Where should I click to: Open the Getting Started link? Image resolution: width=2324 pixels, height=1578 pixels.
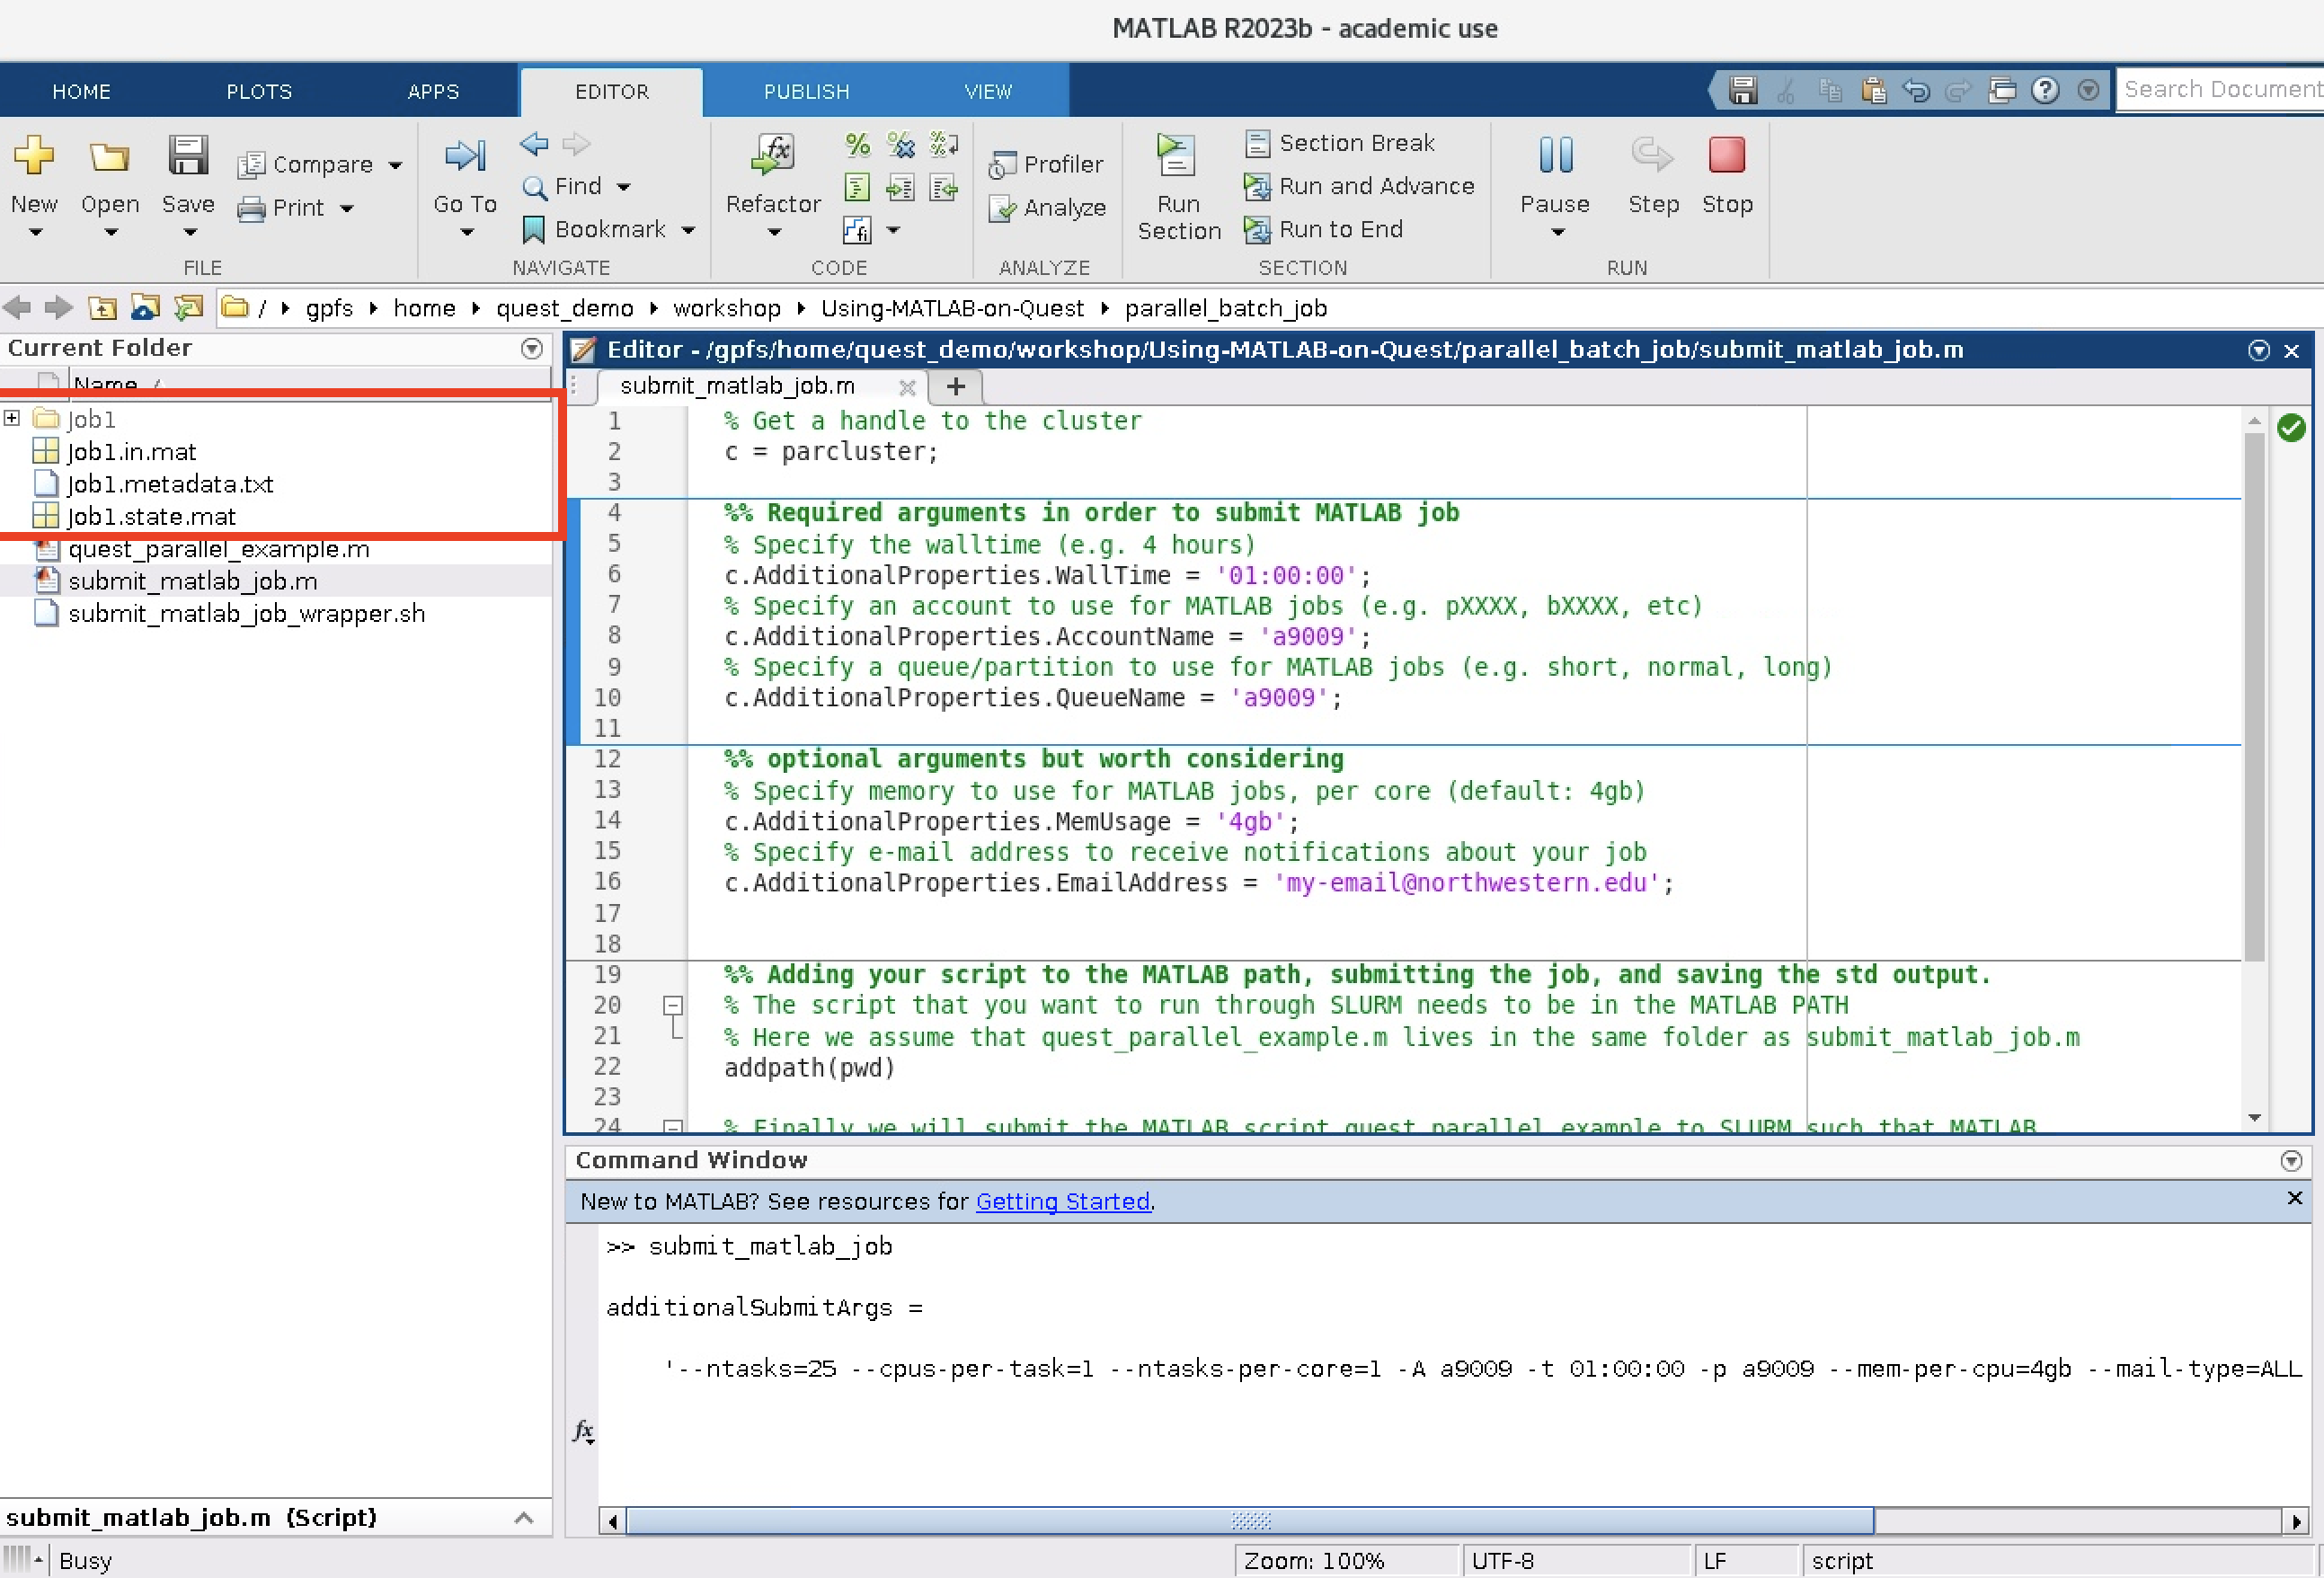click(x=1063, y=1201)
